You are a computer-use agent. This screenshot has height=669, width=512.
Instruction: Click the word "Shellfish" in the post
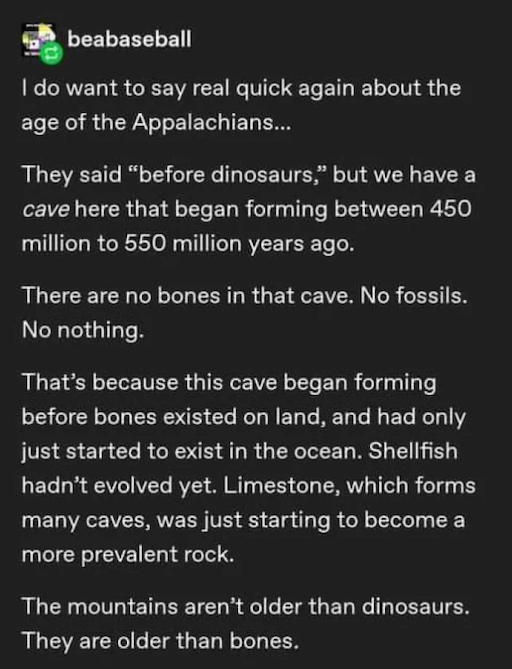[413, 451]
